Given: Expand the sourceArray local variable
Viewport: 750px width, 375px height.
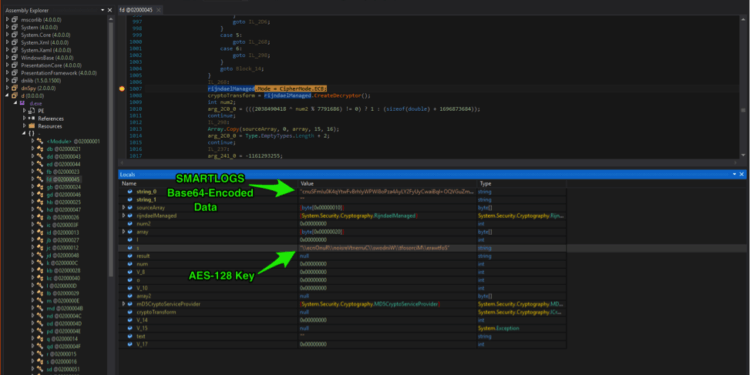Looking at the screenshot, I should coord(123,208).
